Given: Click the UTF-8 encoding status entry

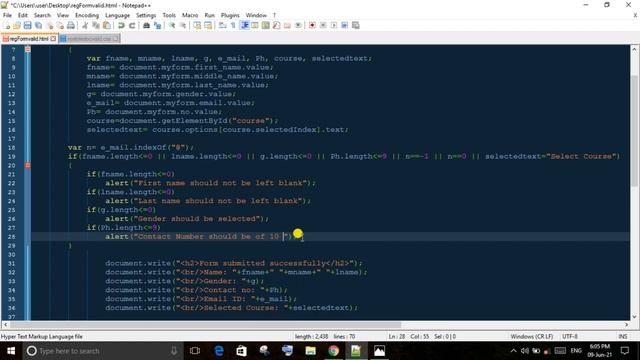Looking at the screenshot, I should tap(570, 337).
